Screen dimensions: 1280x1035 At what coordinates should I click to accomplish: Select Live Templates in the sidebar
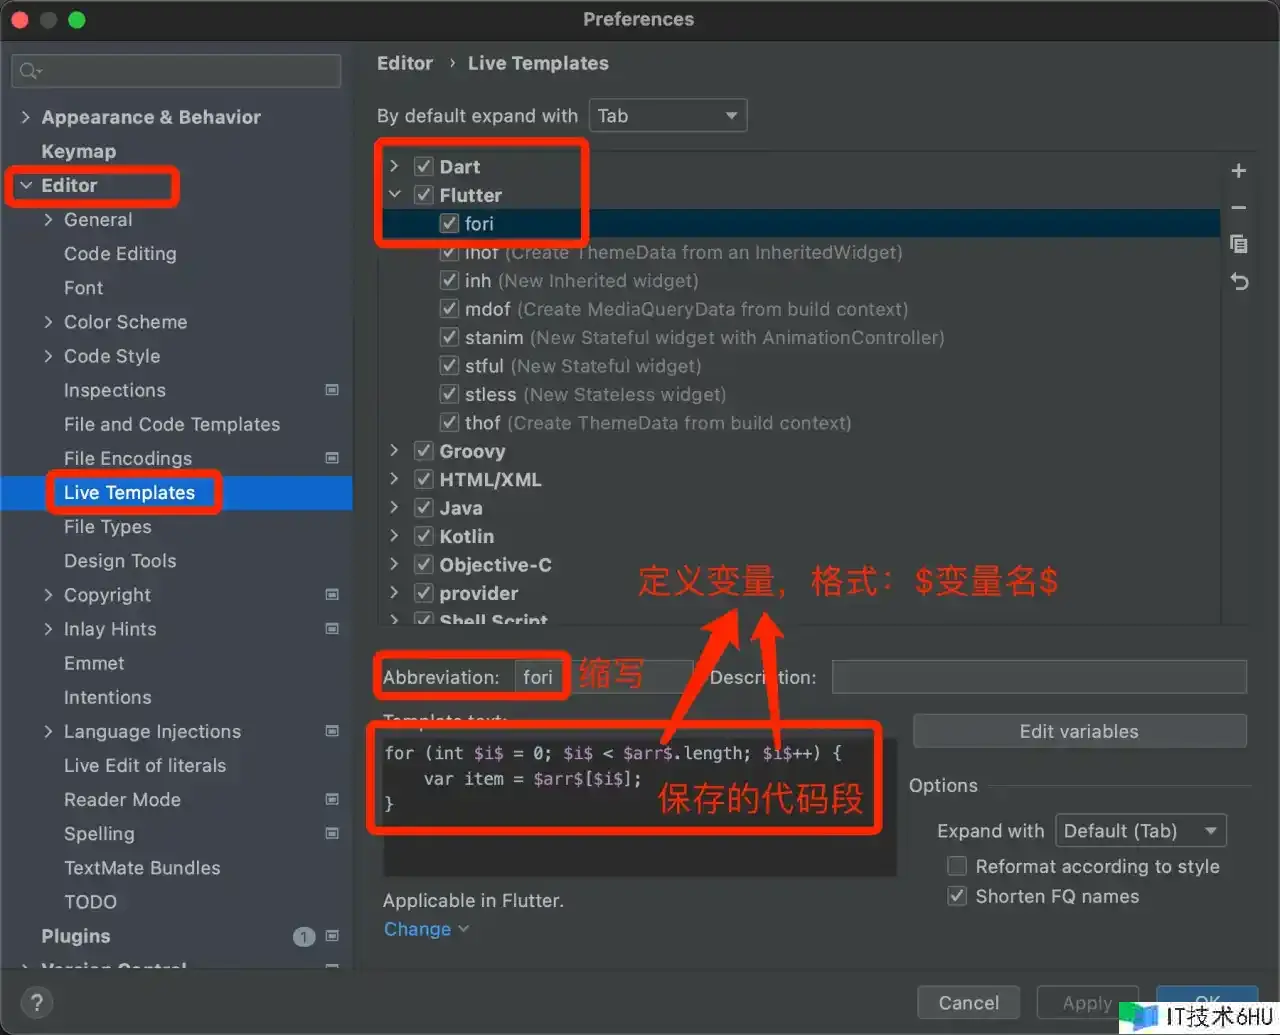129,492
